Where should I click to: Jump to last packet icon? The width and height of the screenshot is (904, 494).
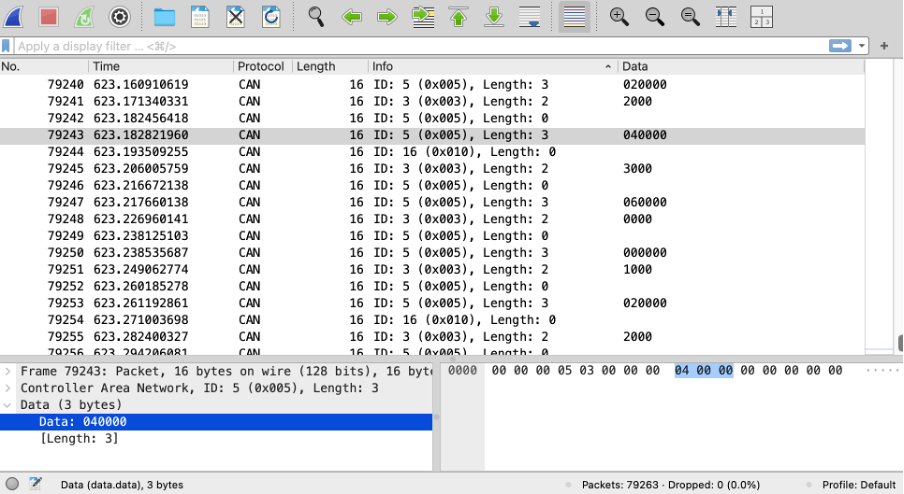tap(494, 17)
